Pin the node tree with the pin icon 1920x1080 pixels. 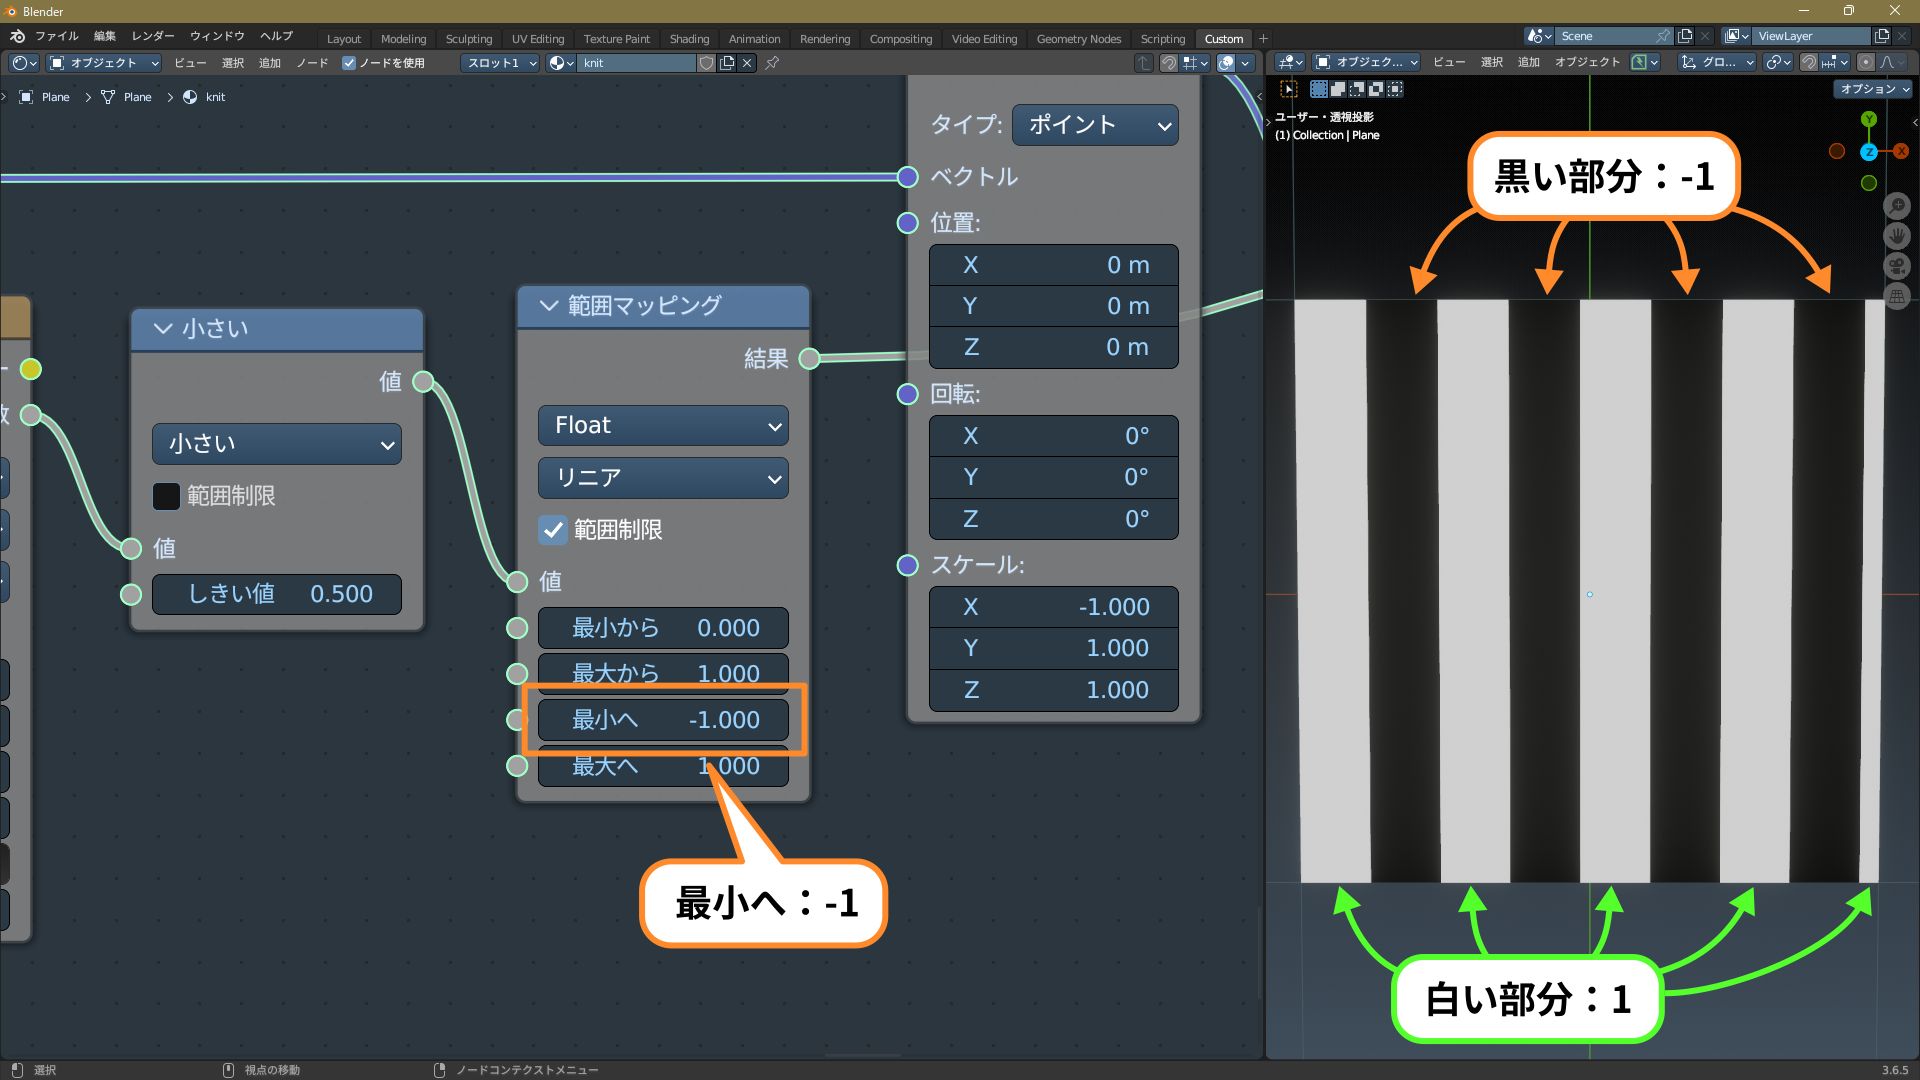[x=772, y=63]
